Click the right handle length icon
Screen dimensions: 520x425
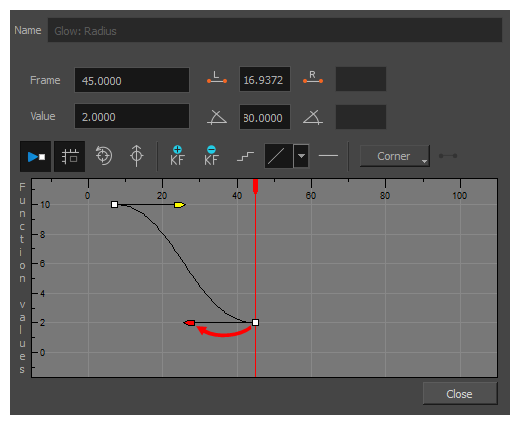tap(313, 77)
